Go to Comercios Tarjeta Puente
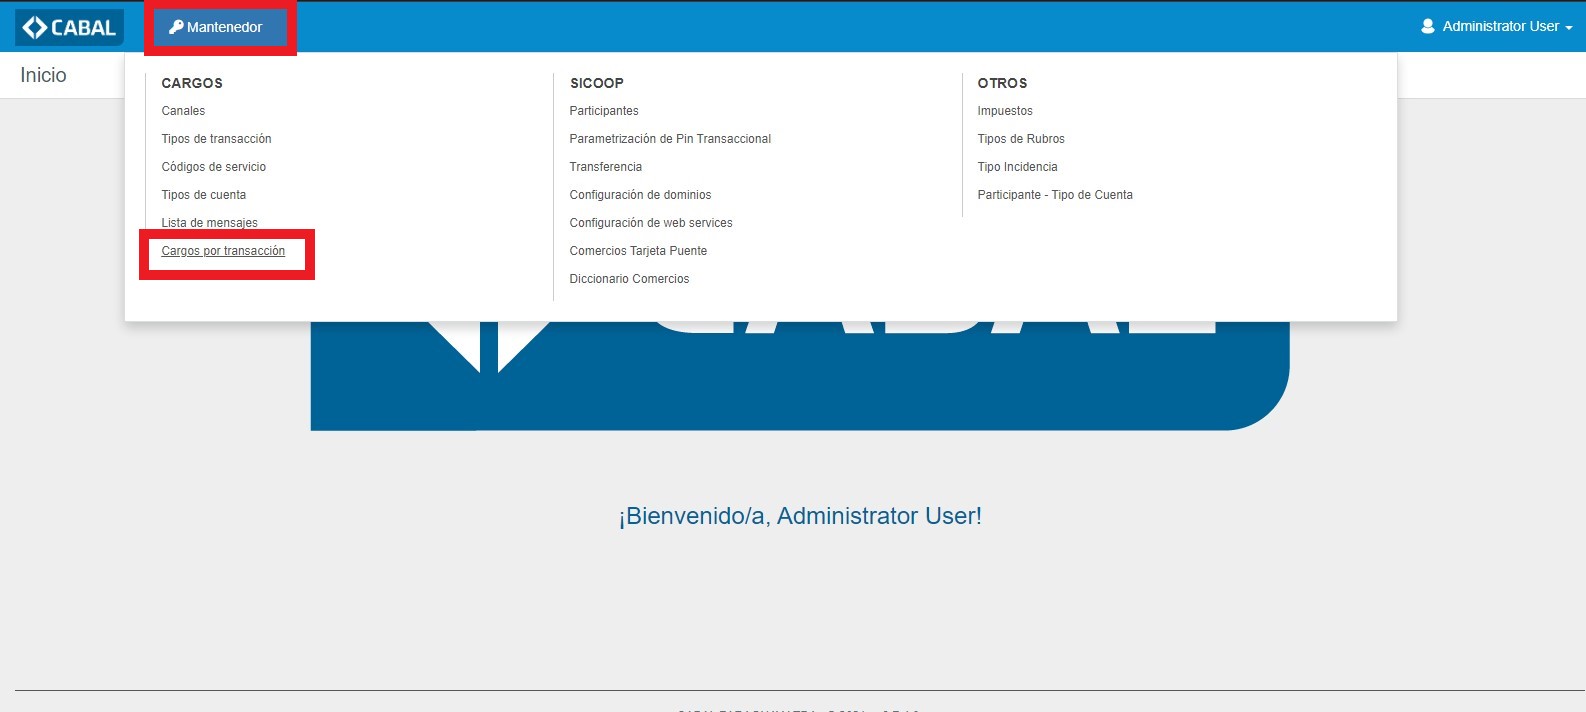1586x712 pixels. click(x=638, y=251)
